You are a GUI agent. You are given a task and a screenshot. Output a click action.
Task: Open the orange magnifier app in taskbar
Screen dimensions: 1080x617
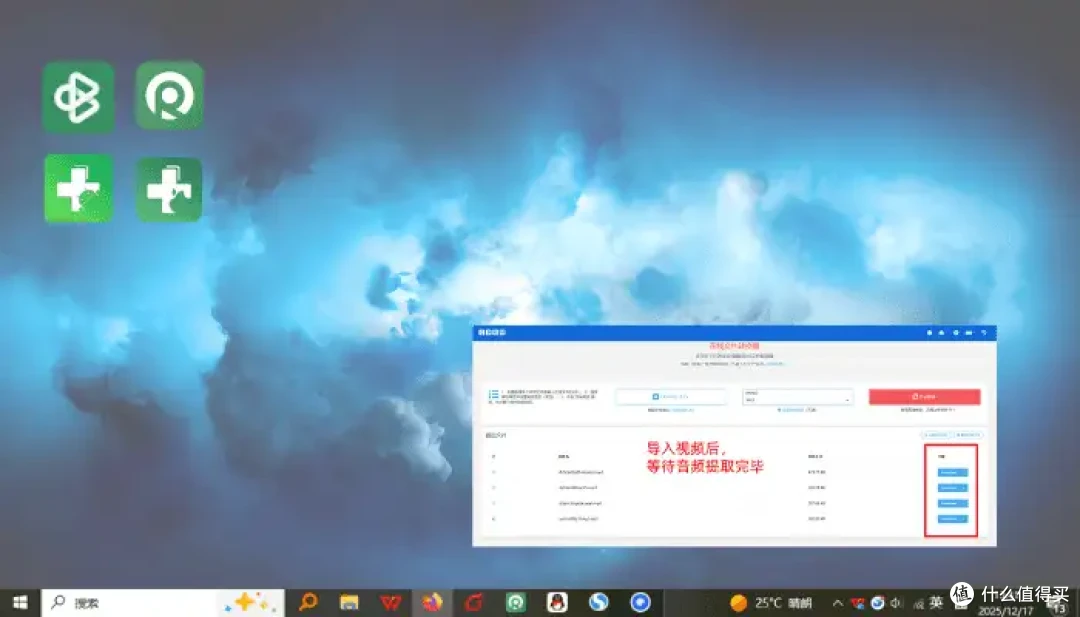(x=308, y=603)
